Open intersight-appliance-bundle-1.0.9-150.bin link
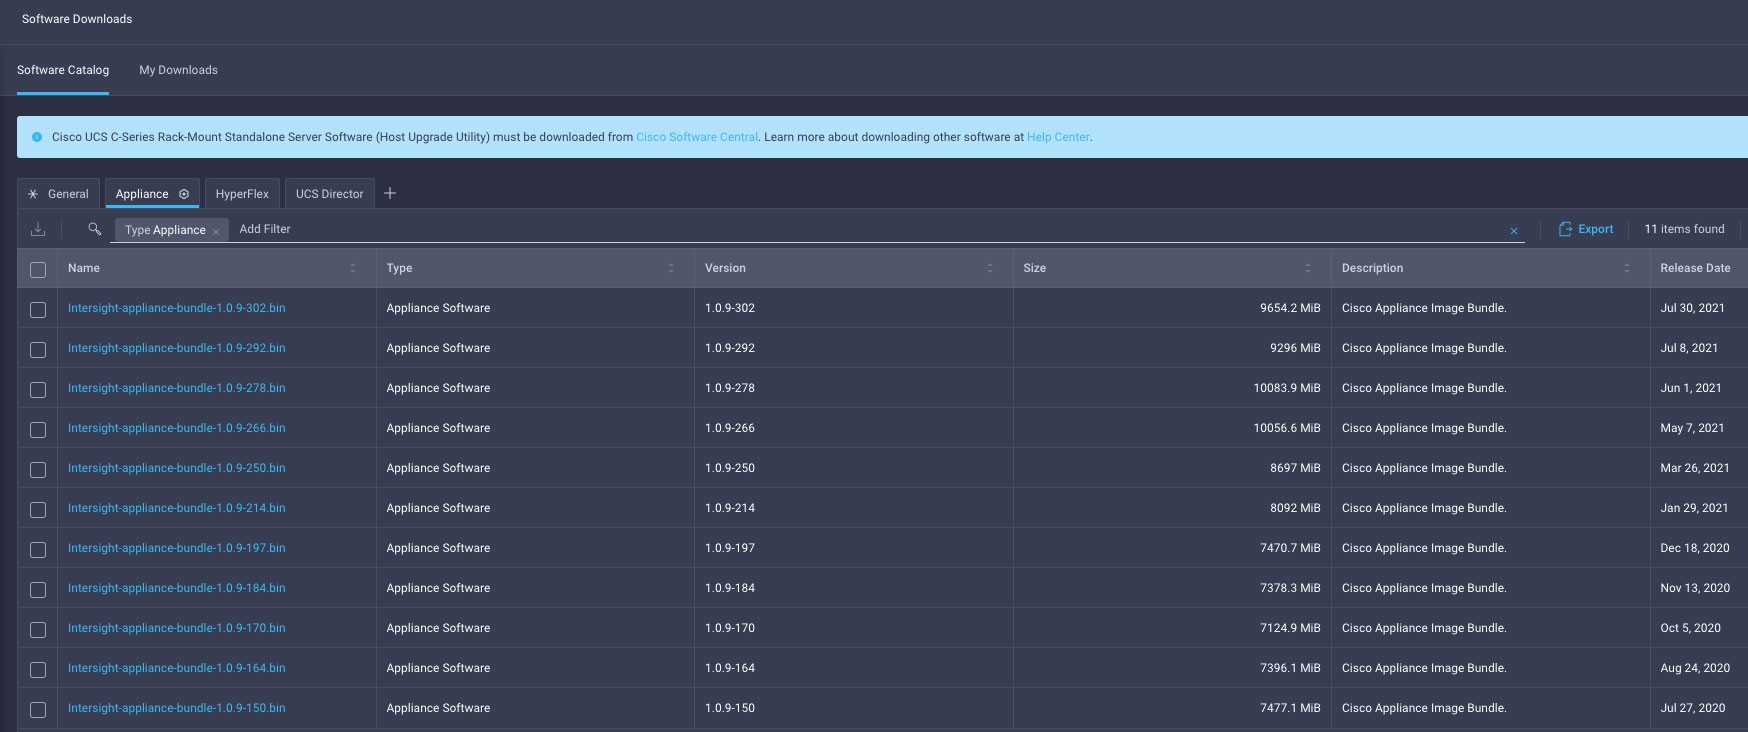The height and width of the screenshot is (732, 1748). click(177, 708)
